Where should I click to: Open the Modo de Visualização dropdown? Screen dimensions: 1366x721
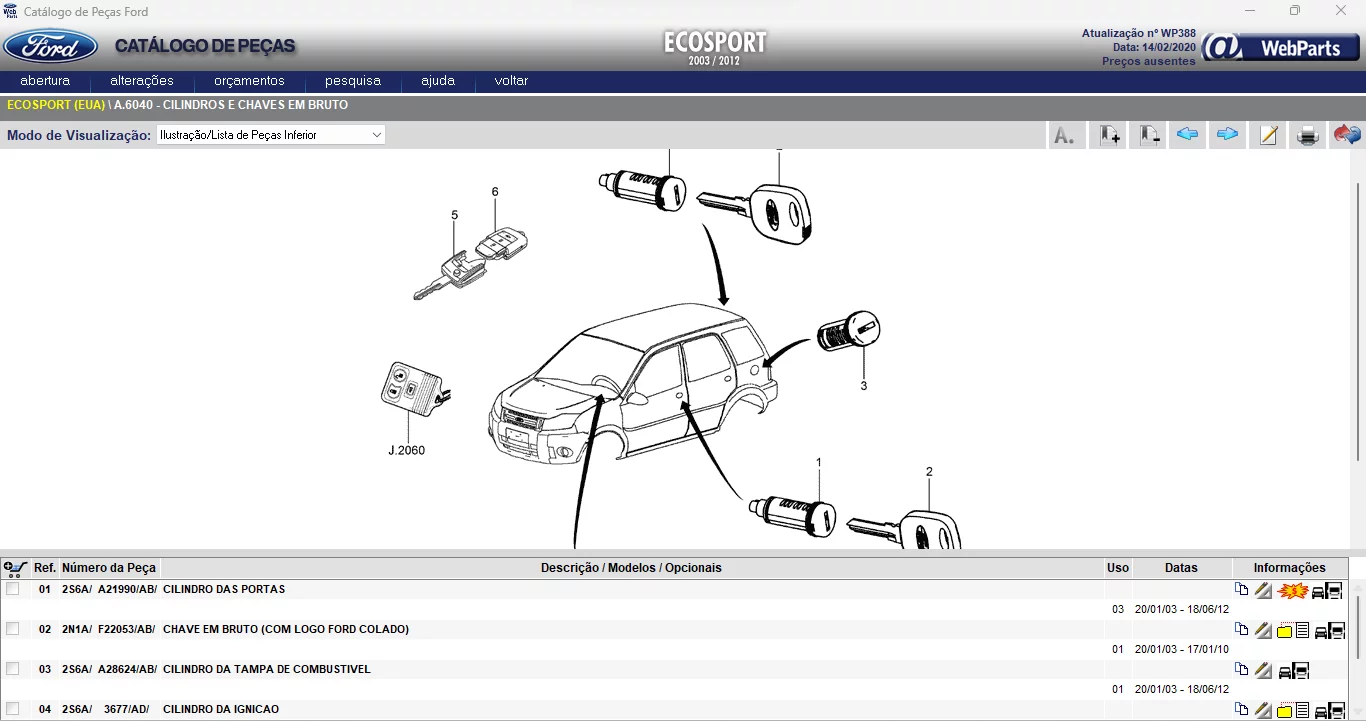coord(378,134)
